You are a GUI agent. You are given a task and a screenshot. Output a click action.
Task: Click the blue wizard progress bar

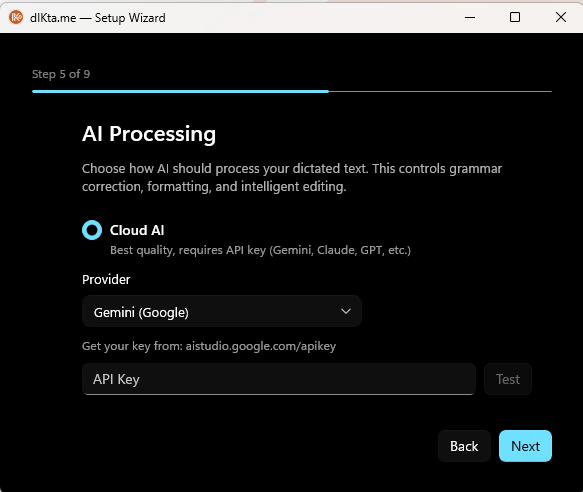(180, 91)
